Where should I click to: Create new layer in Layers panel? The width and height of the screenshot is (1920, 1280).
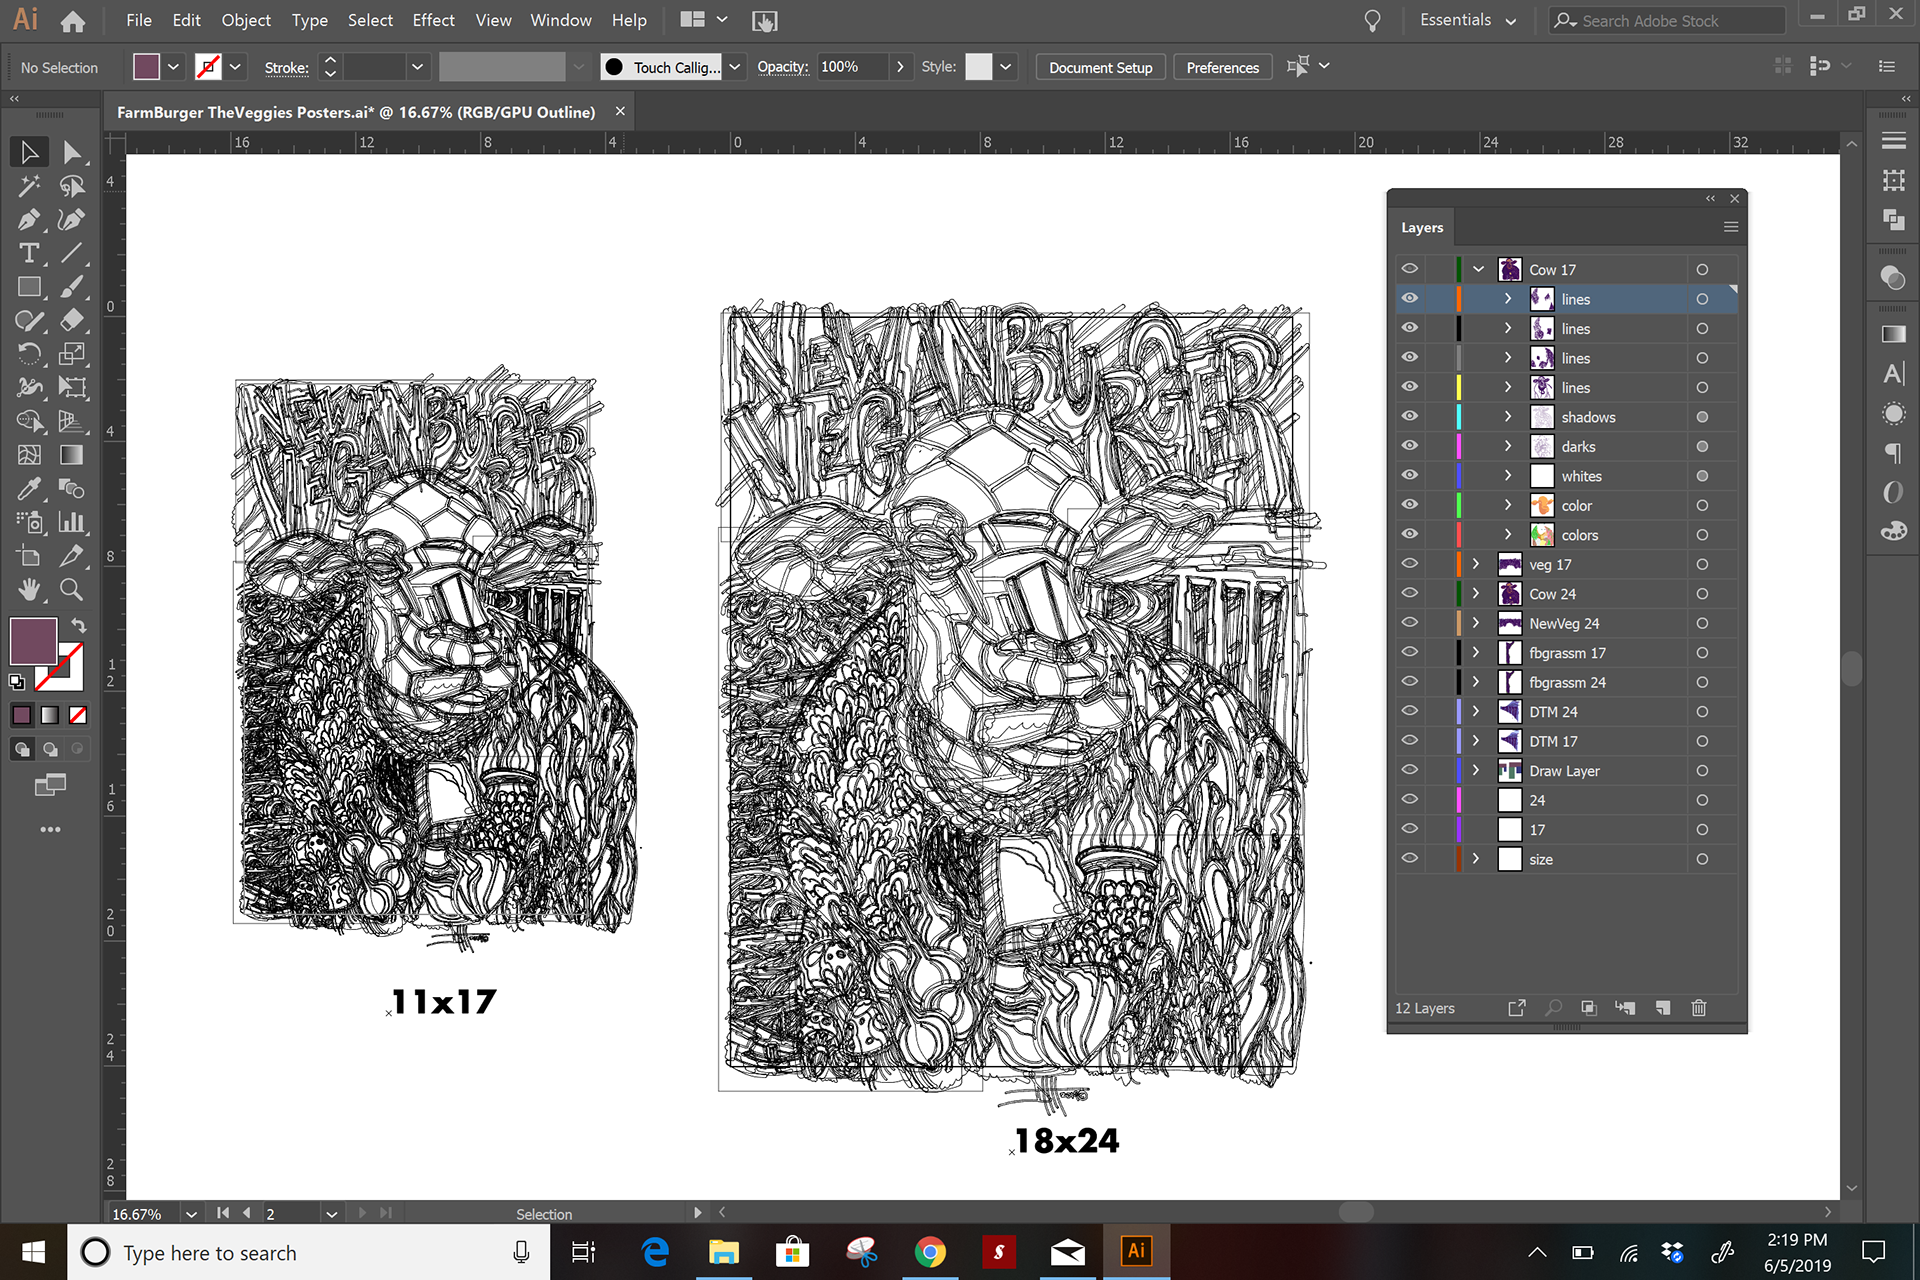click(1662, 1008)
